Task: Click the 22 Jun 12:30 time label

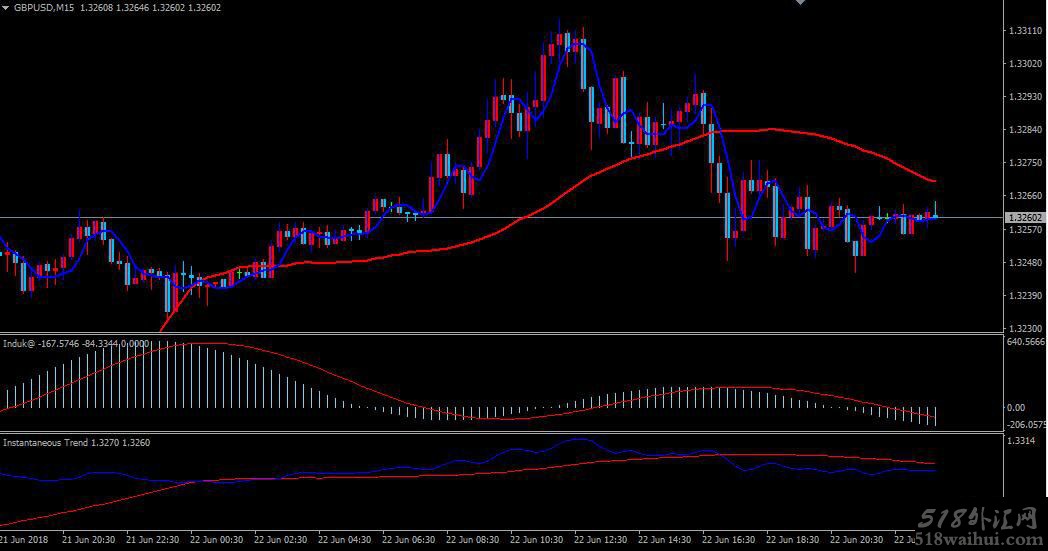Action: coord(601,540)
